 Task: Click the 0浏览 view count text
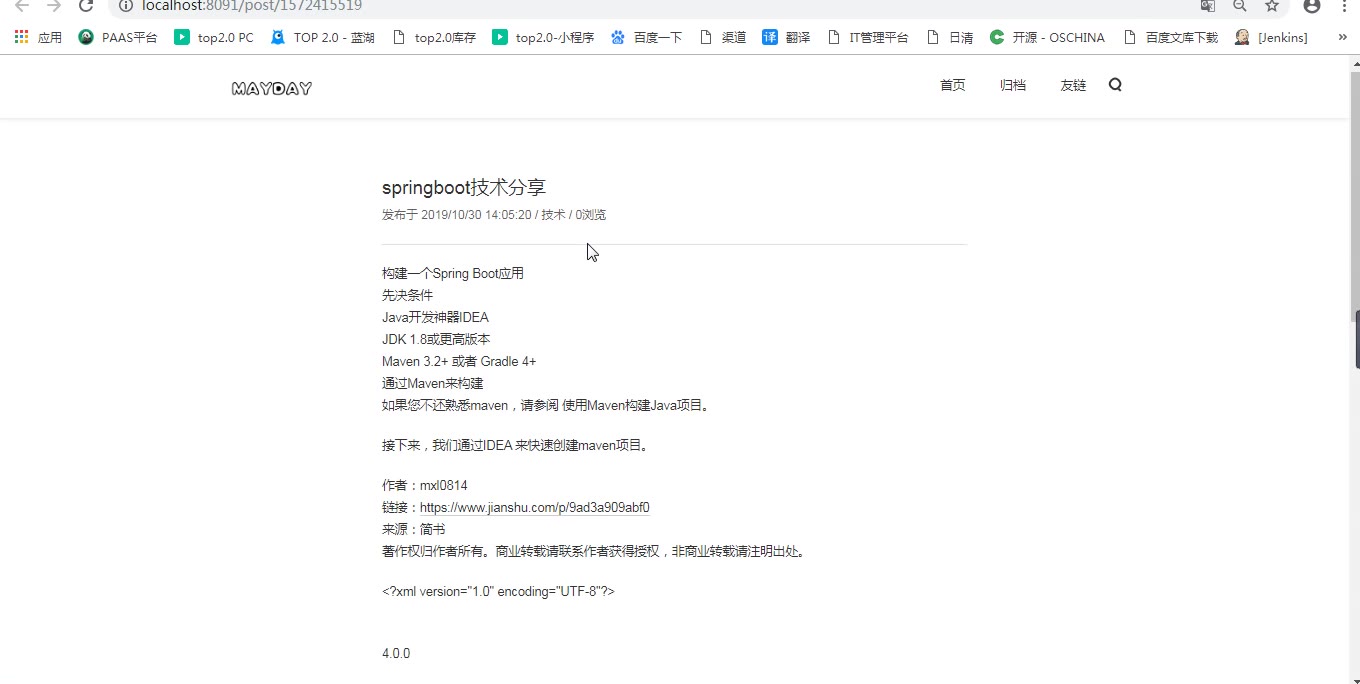click(x=590, y=214)
